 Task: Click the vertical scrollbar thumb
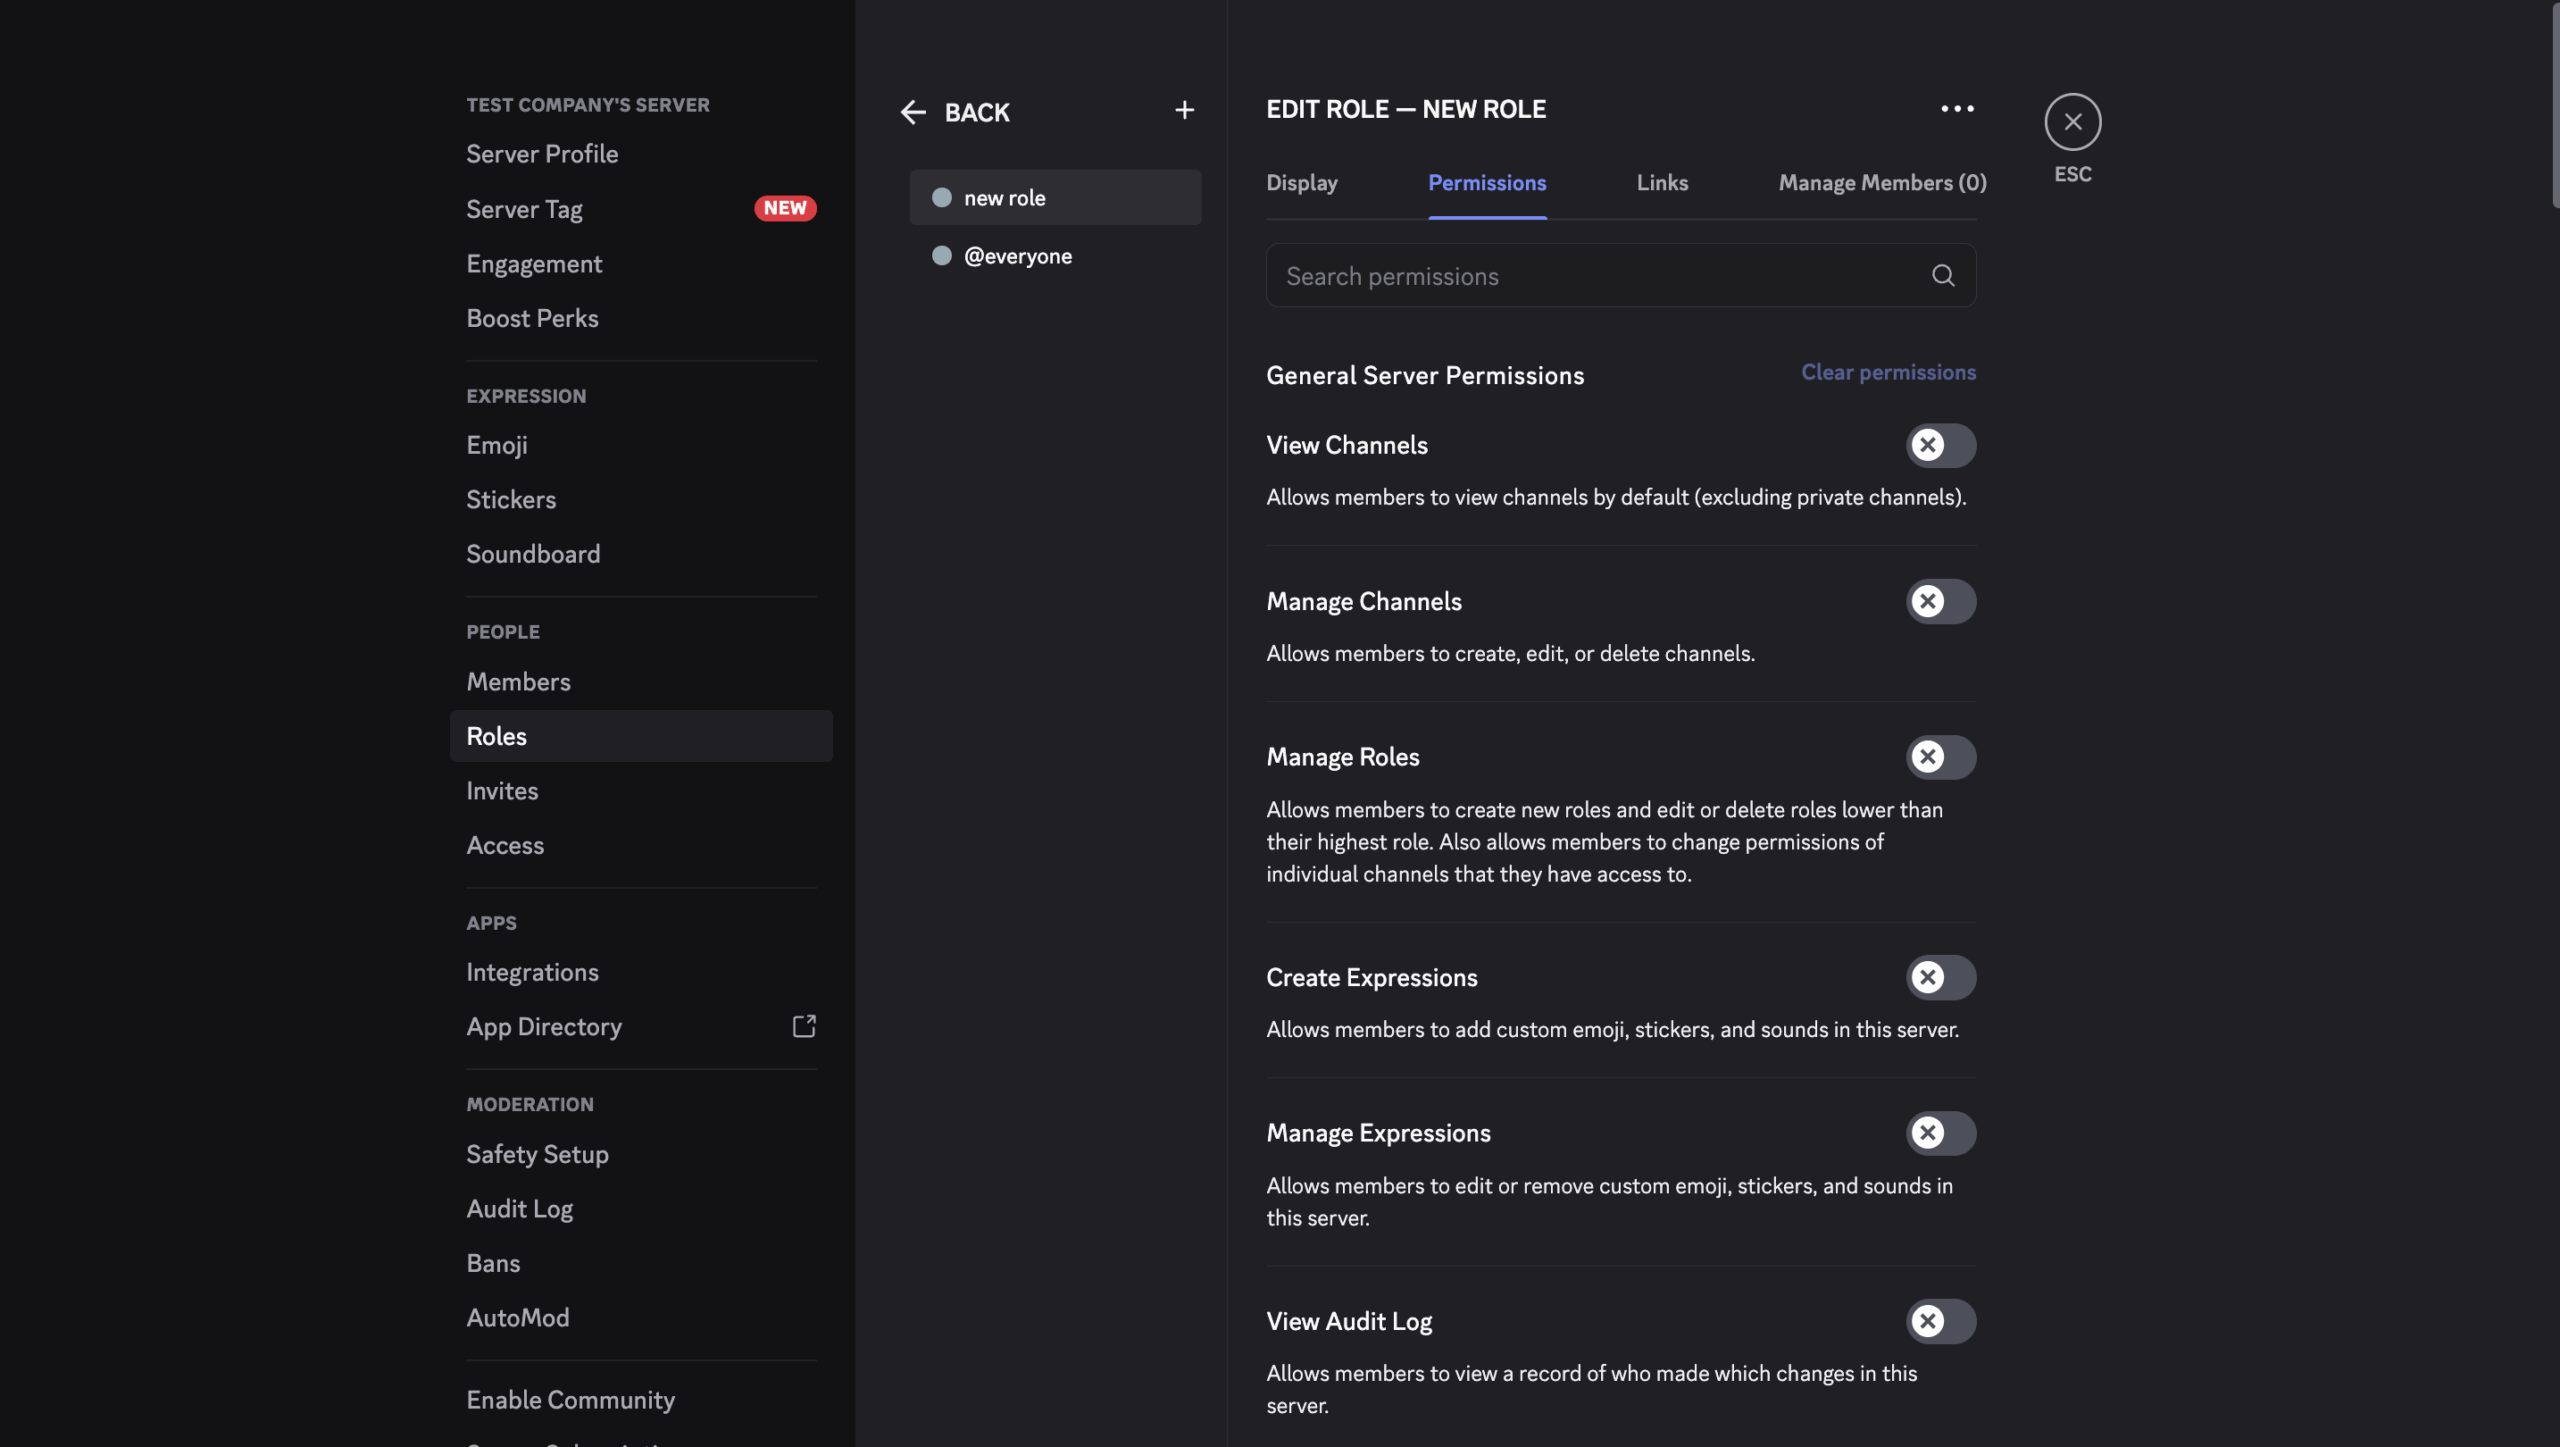click(2555, 104)
